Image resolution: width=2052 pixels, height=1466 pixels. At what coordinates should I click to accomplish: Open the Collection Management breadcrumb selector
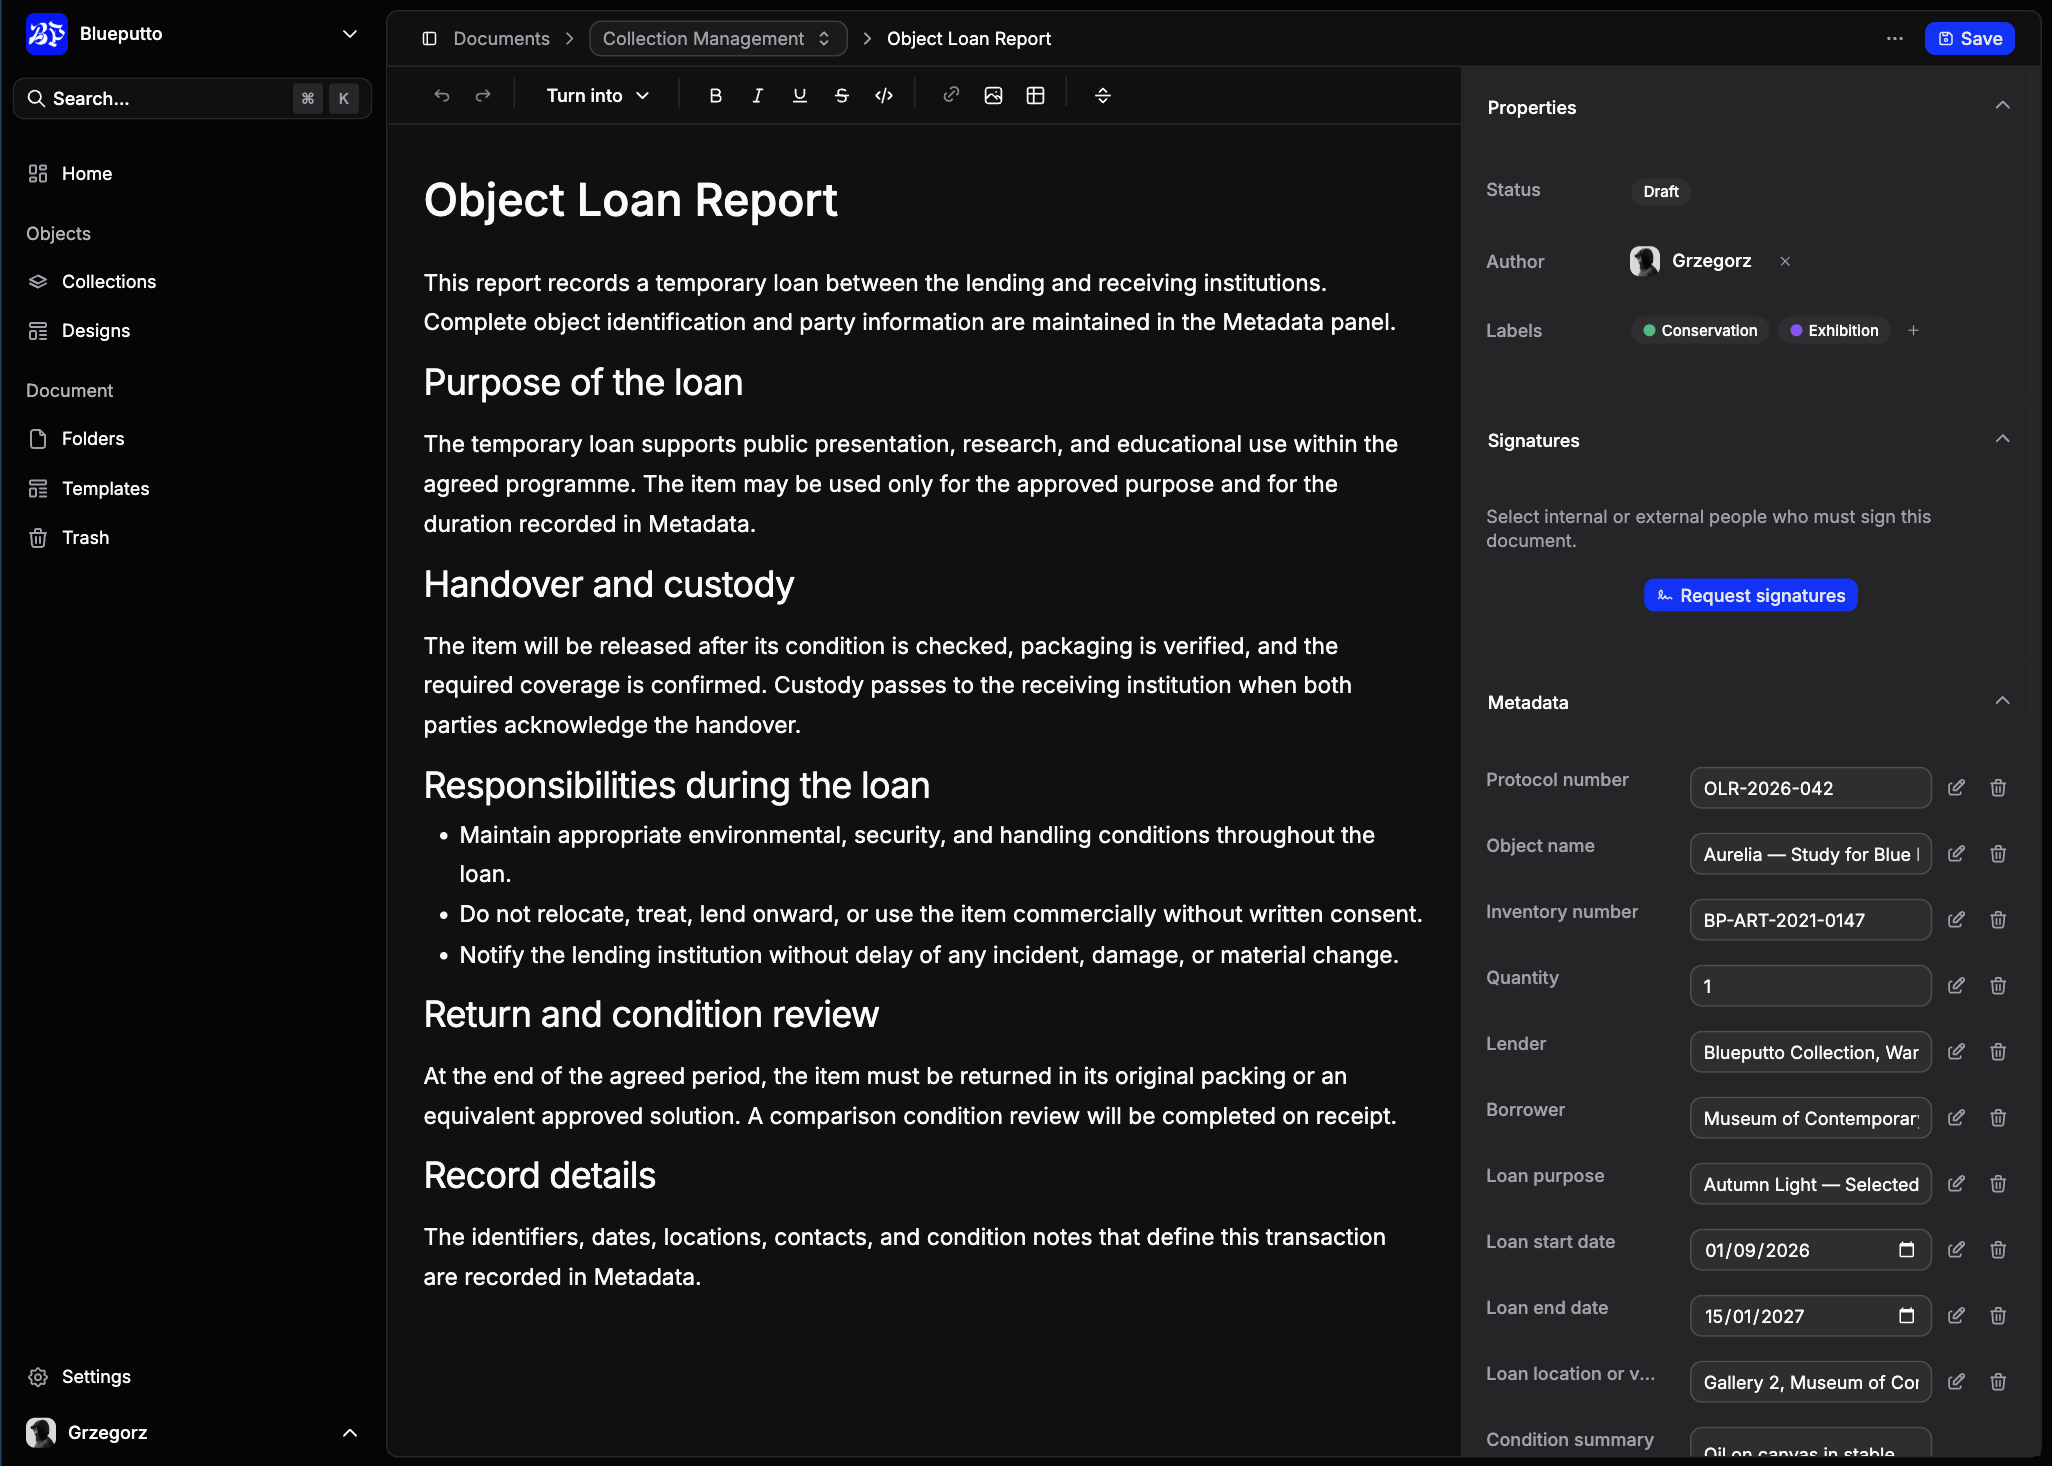pyautogui.click(x=718, y=39)
